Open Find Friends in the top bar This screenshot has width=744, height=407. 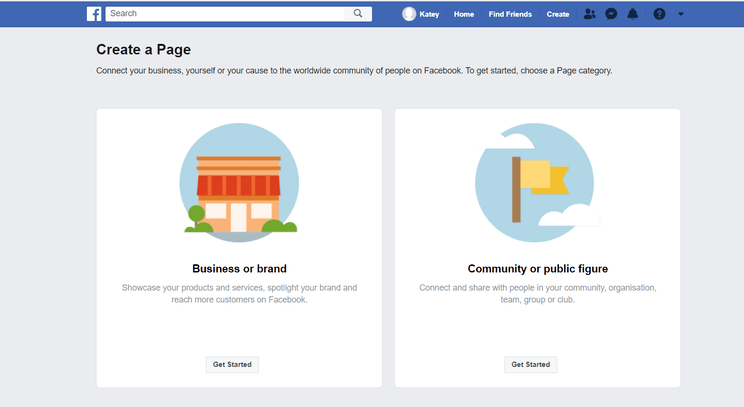(x=510, y=14)
